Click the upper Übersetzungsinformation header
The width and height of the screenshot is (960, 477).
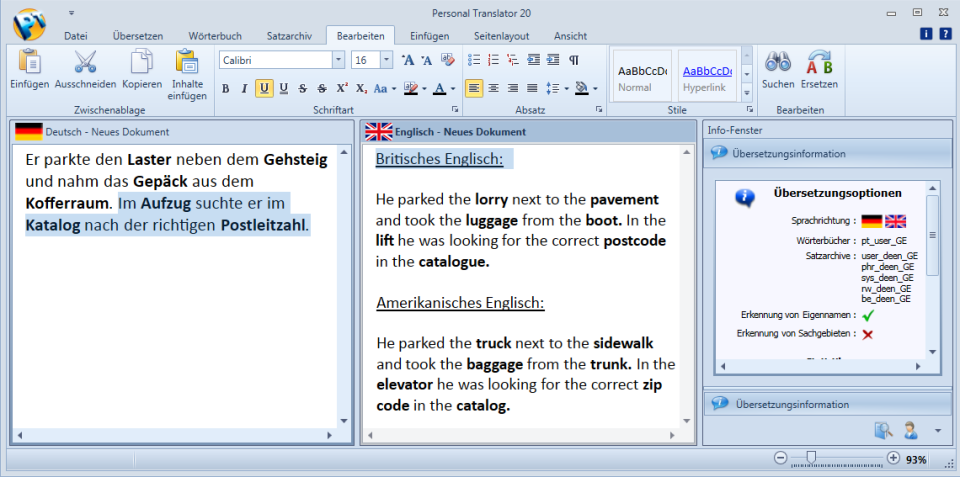click(x=827, y=154)
